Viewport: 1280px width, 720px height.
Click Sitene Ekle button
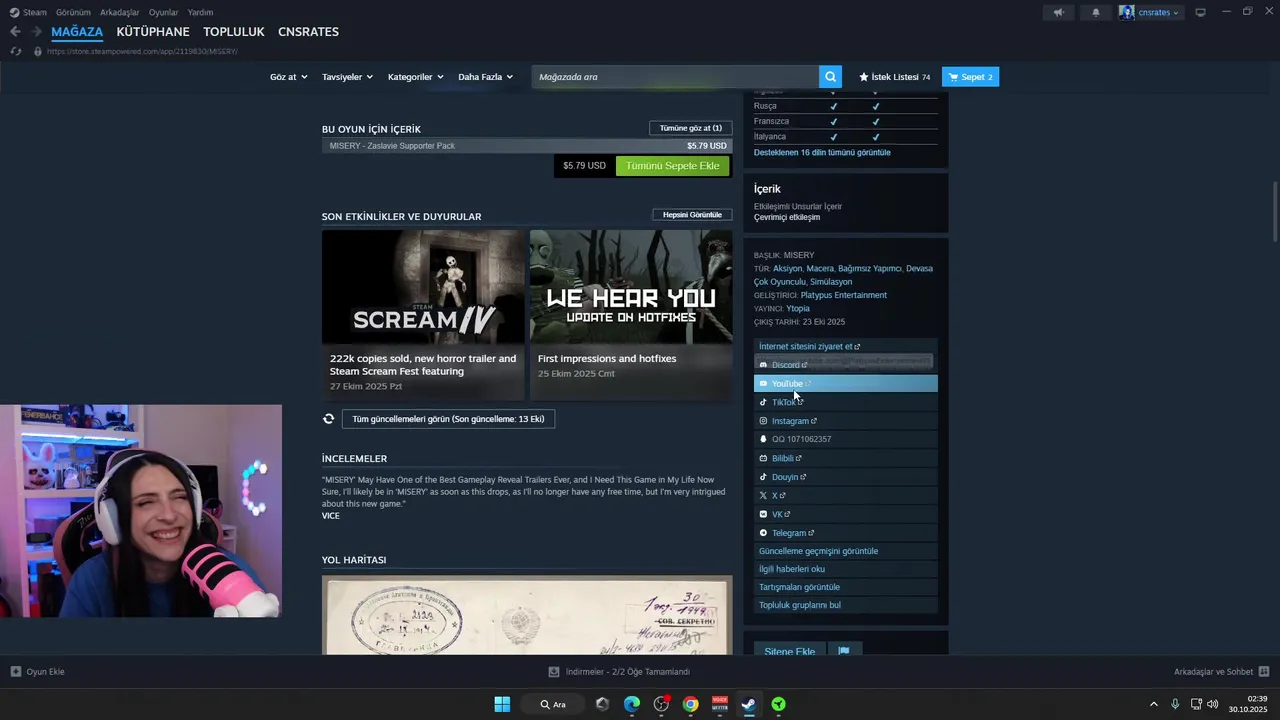(789, 651)
